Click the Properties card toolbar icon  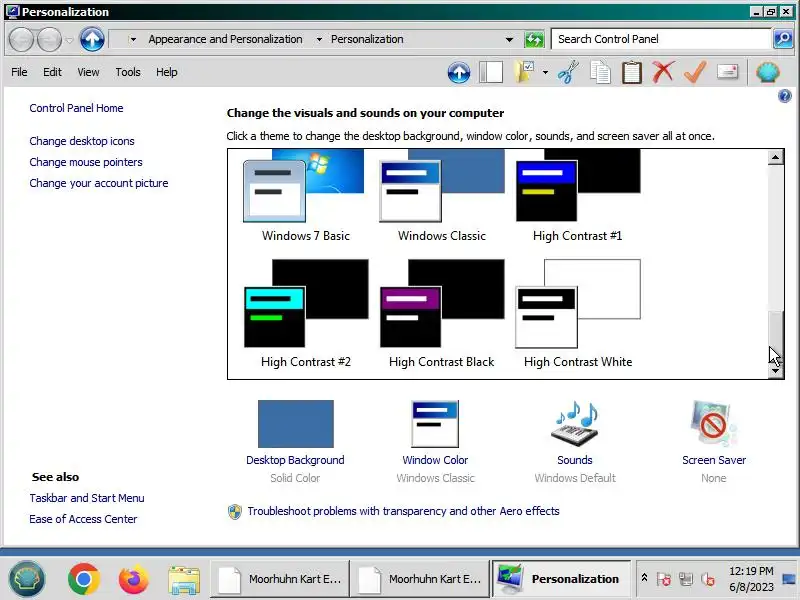pyautogui.click(x=727, y=71)
